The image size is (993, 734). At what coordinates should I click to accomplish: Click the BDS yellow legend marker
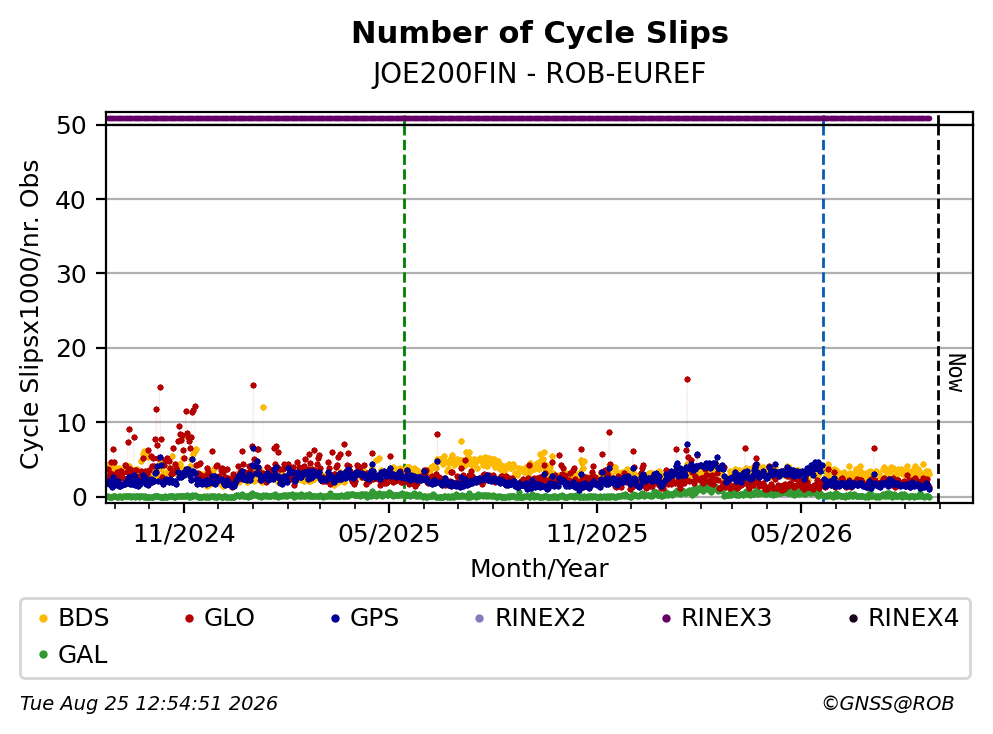pyautogui.click(x=43, y=618)
